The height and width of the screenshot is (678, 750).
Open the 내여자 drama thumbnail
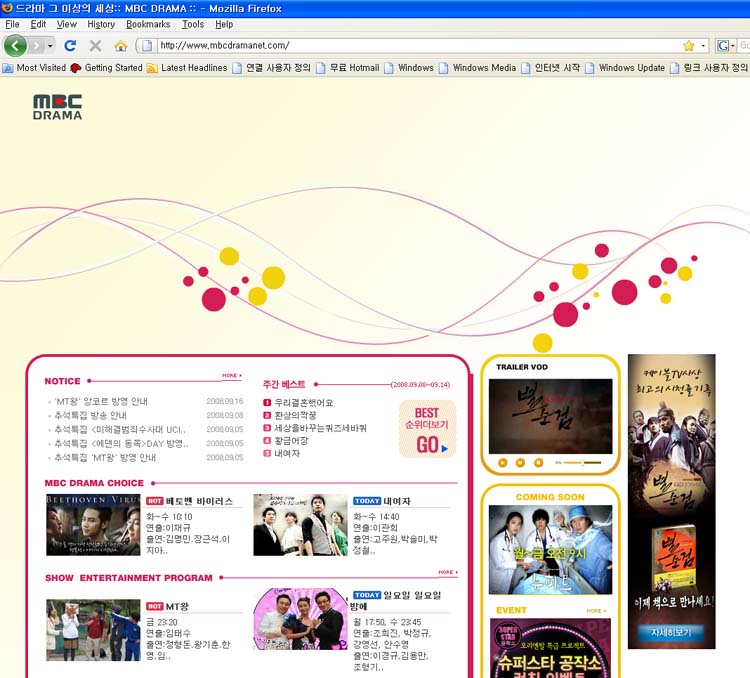click(300, 525)
